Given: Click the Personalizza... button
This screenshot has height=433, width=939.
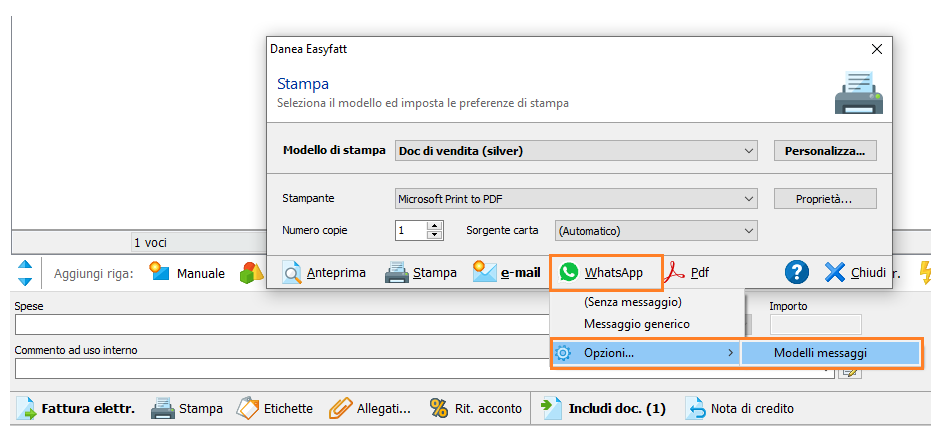Looking at the screenshot, I should (x=825, y=151).
